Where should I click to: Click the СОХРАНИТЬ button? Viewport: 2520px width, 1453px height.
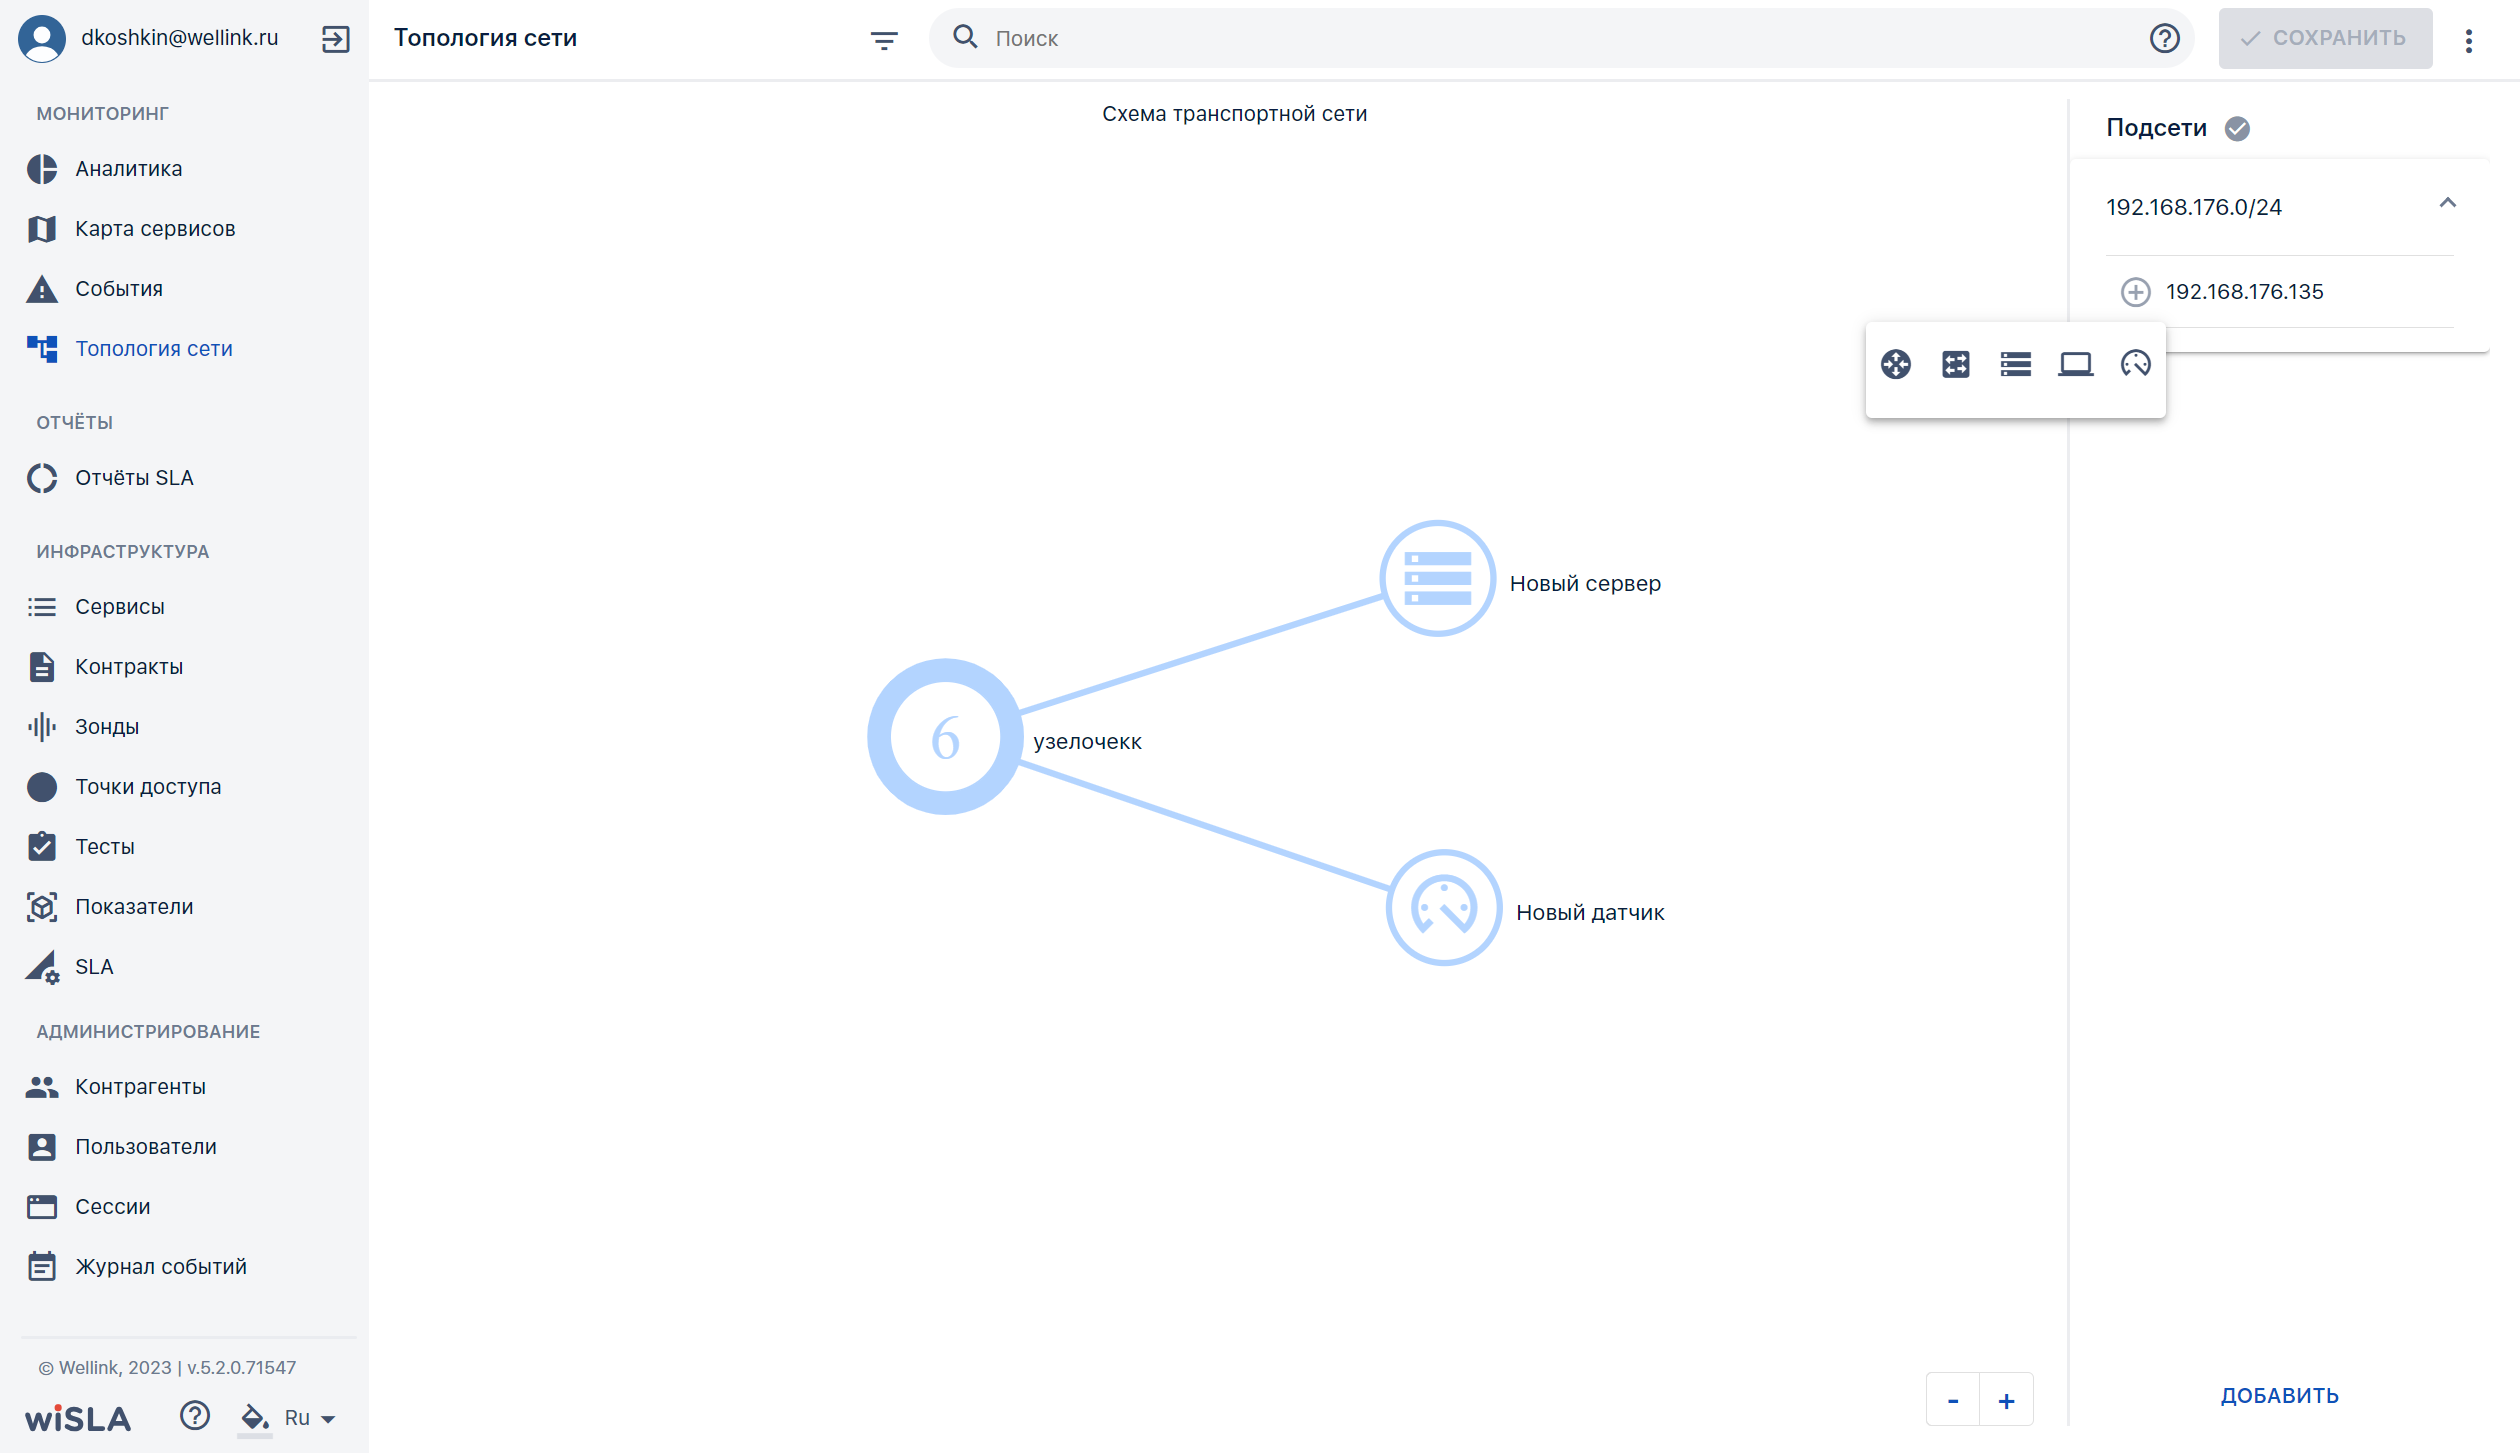2325,38
